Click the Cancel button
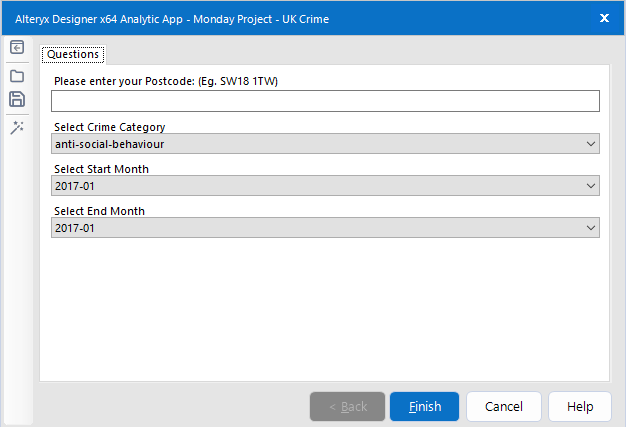626x427 pixels. tap(504, 407)
